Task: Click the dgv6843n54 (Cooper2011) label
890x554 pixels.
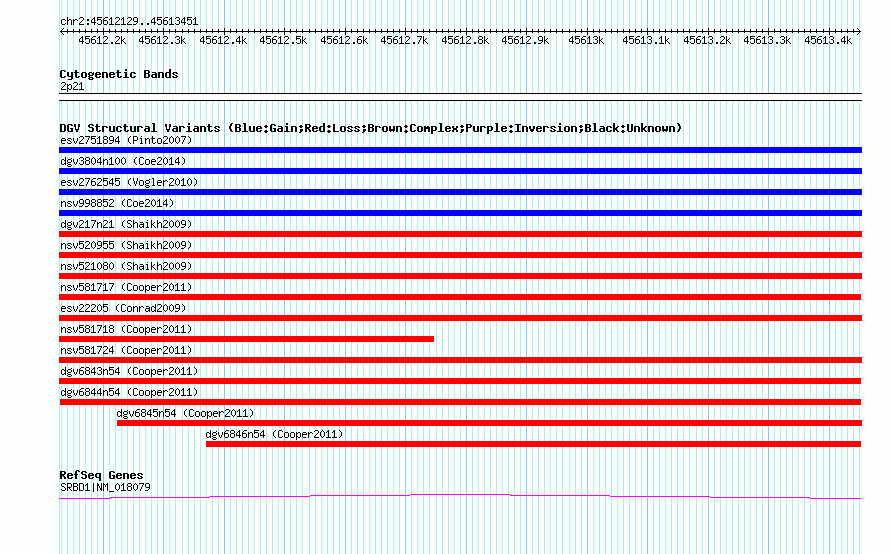Action: pyautogui.click(x=129, y=371)
